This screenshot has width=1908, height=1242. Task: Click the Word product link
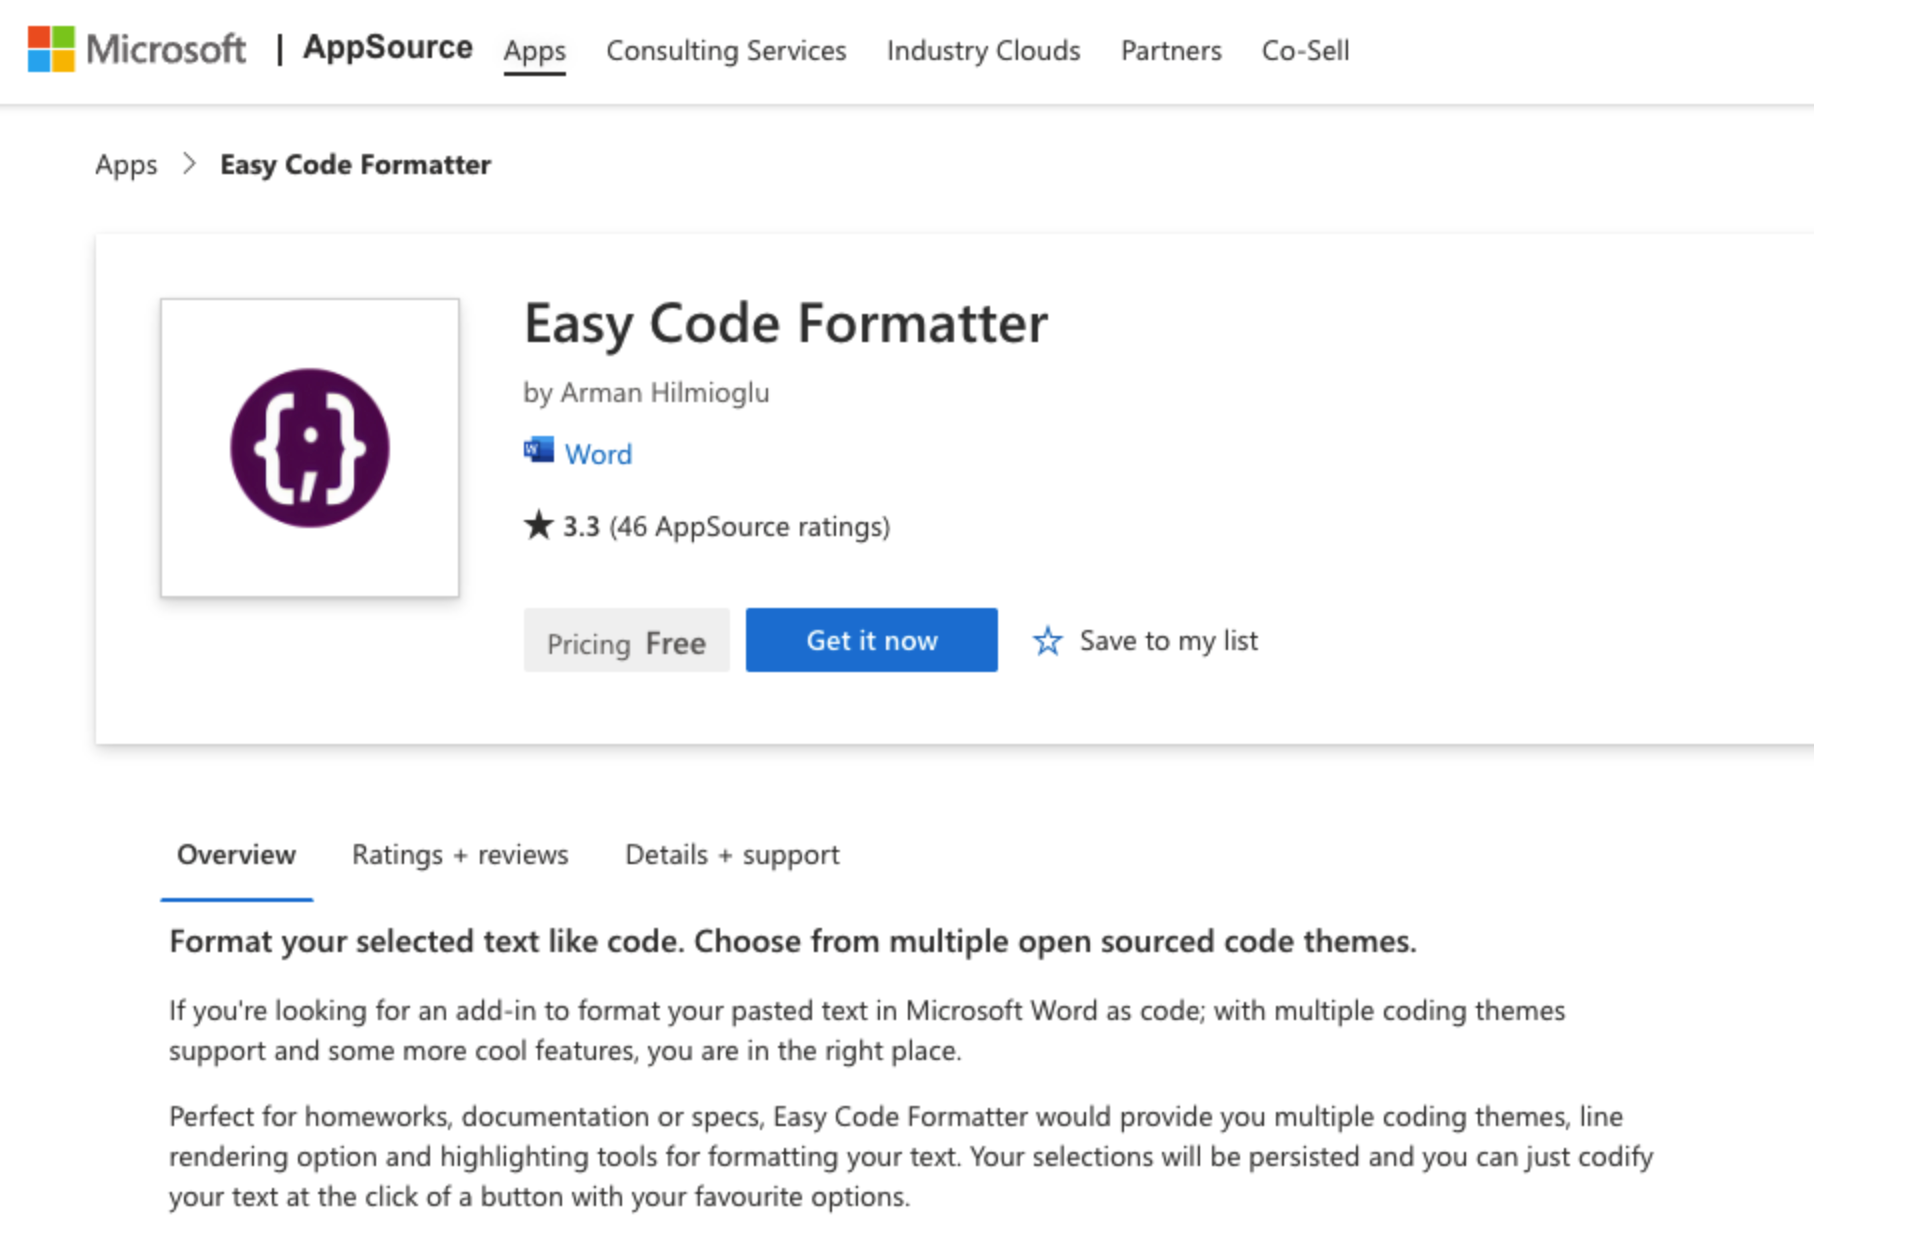598,454
